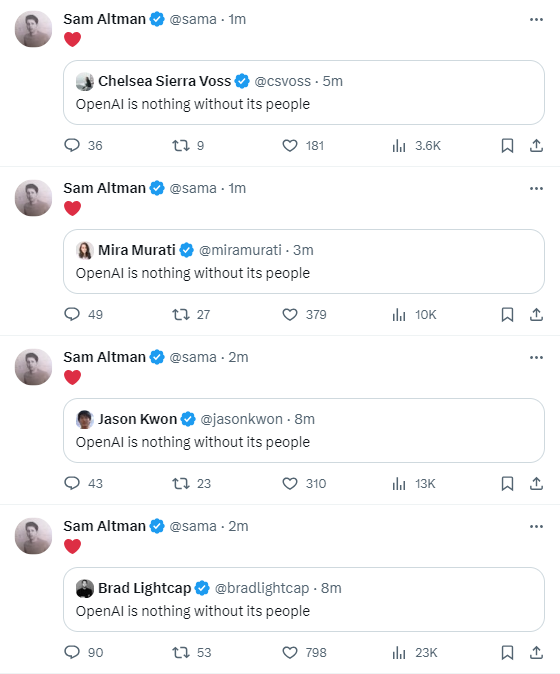Click Sam Altman's avatar on the first tweet

34,29
